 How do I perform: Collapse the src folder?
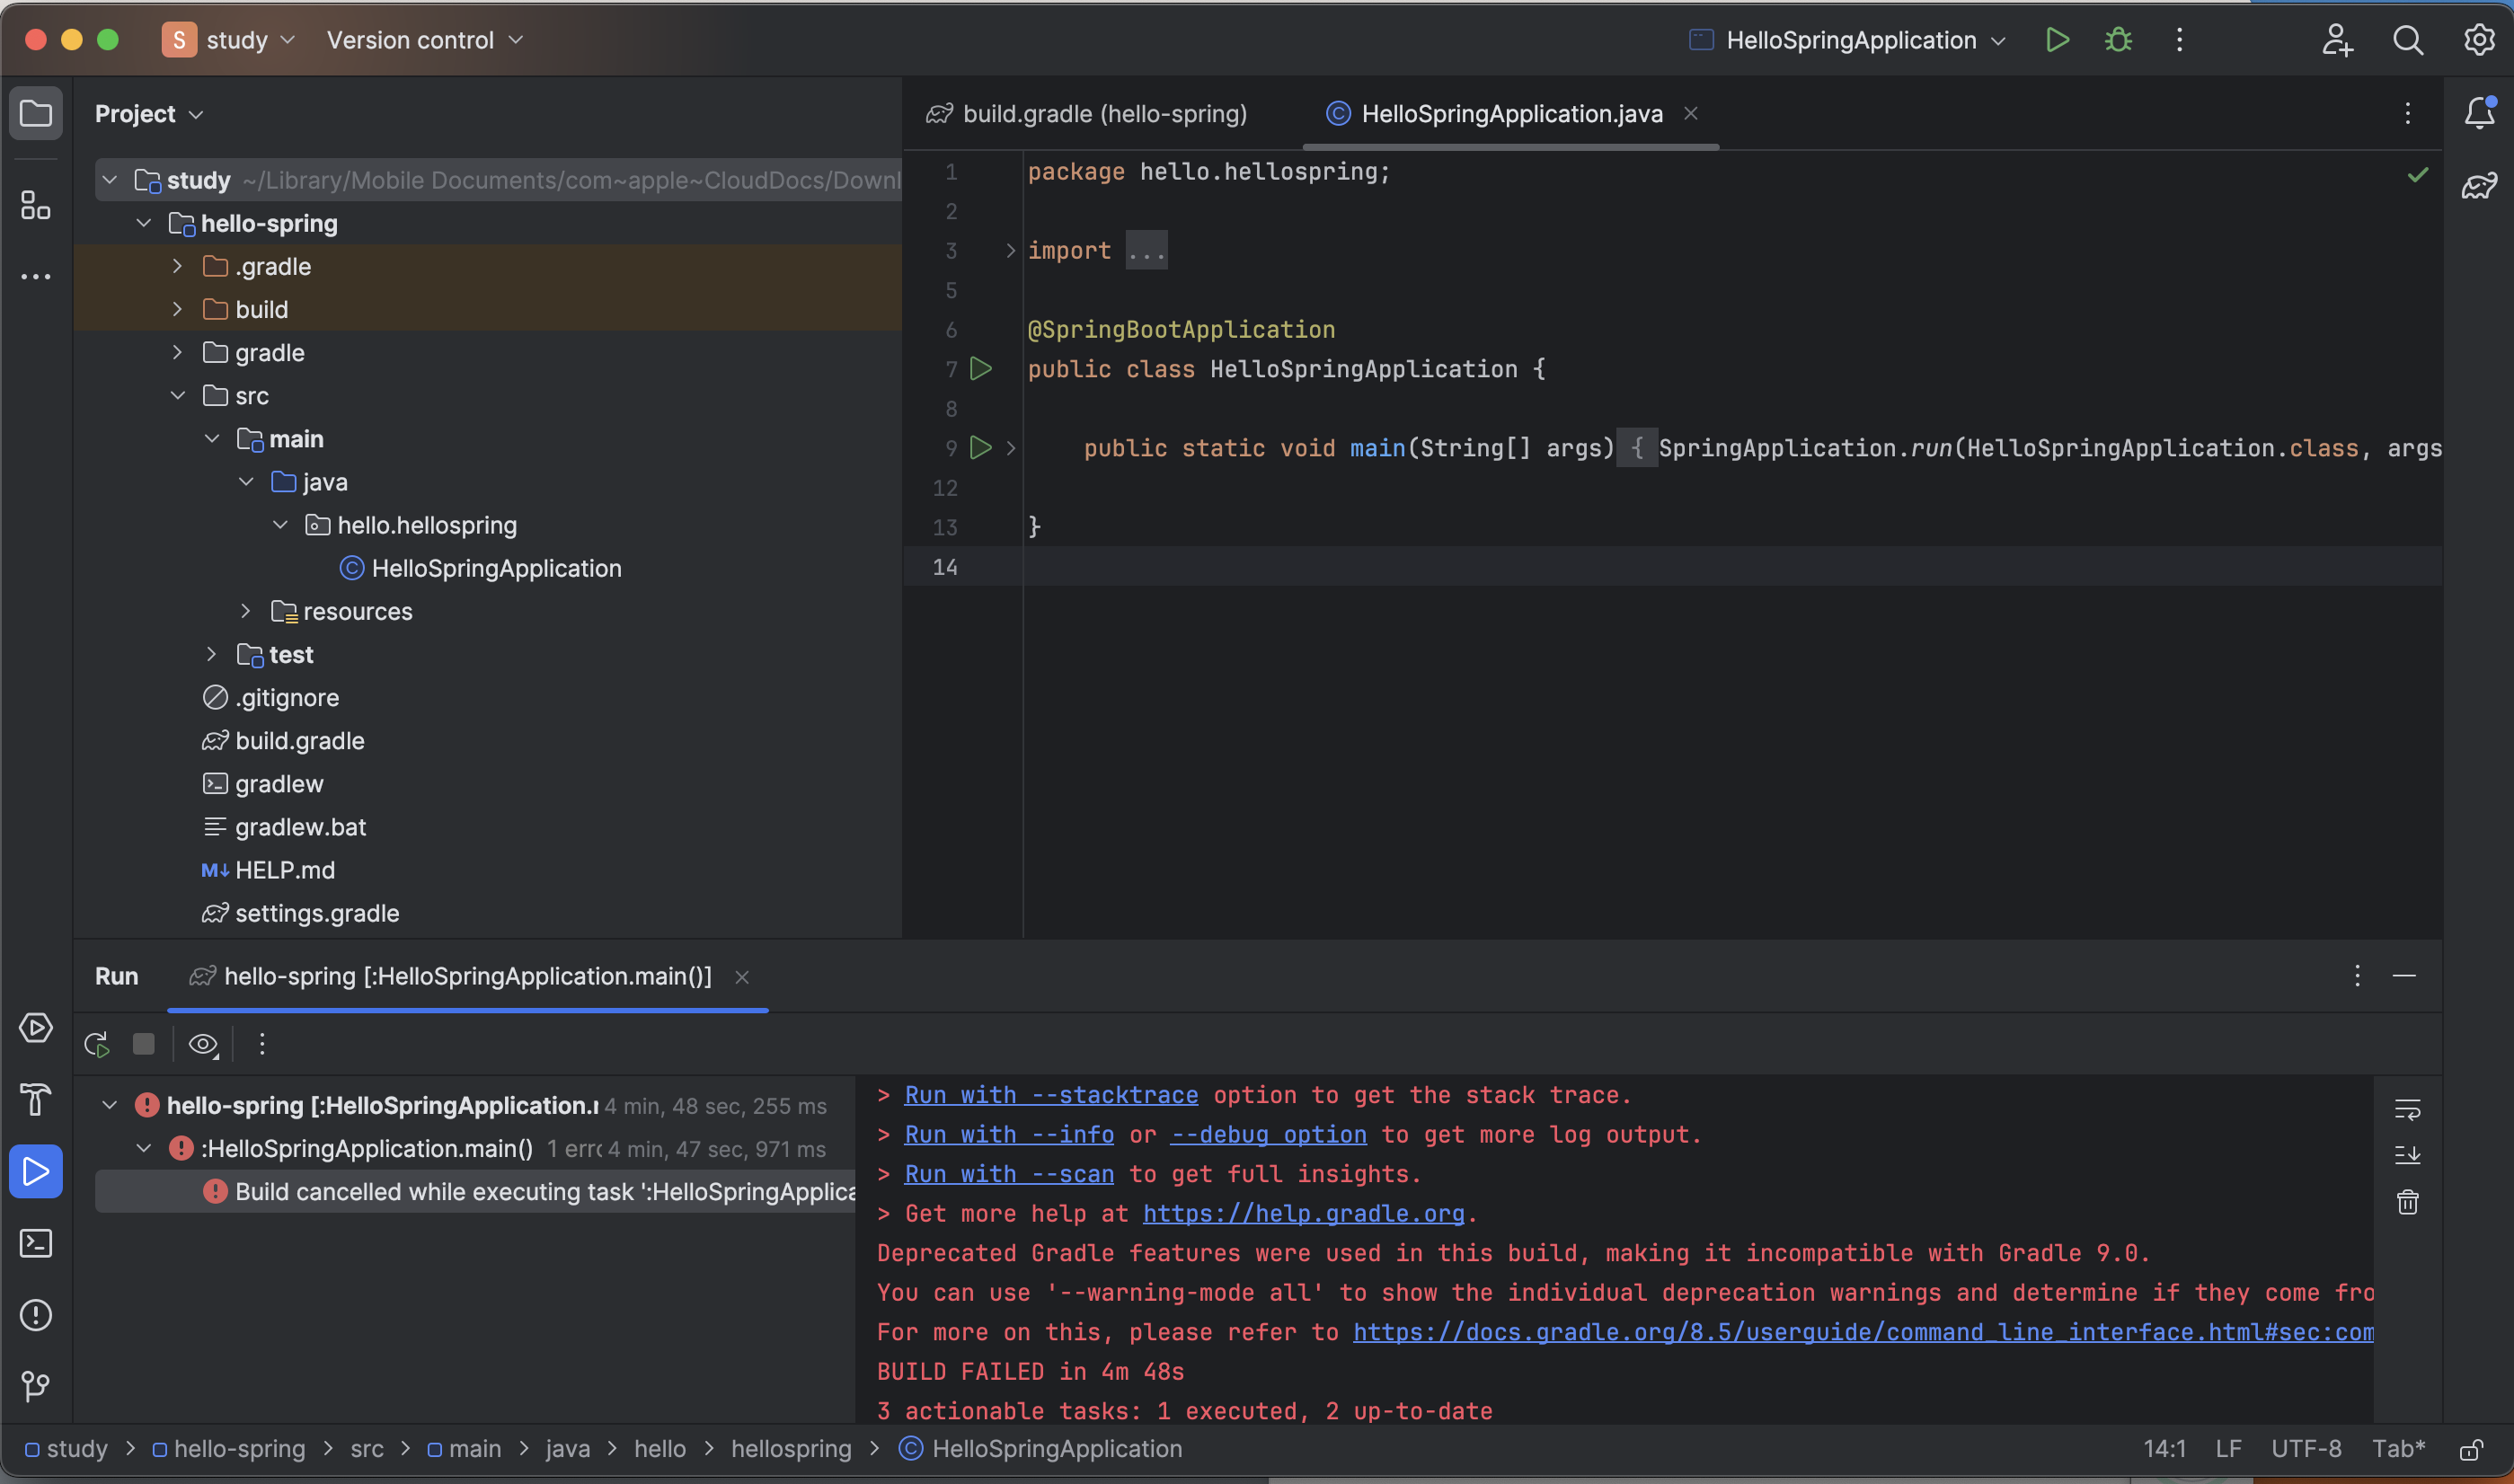(178, 395)
